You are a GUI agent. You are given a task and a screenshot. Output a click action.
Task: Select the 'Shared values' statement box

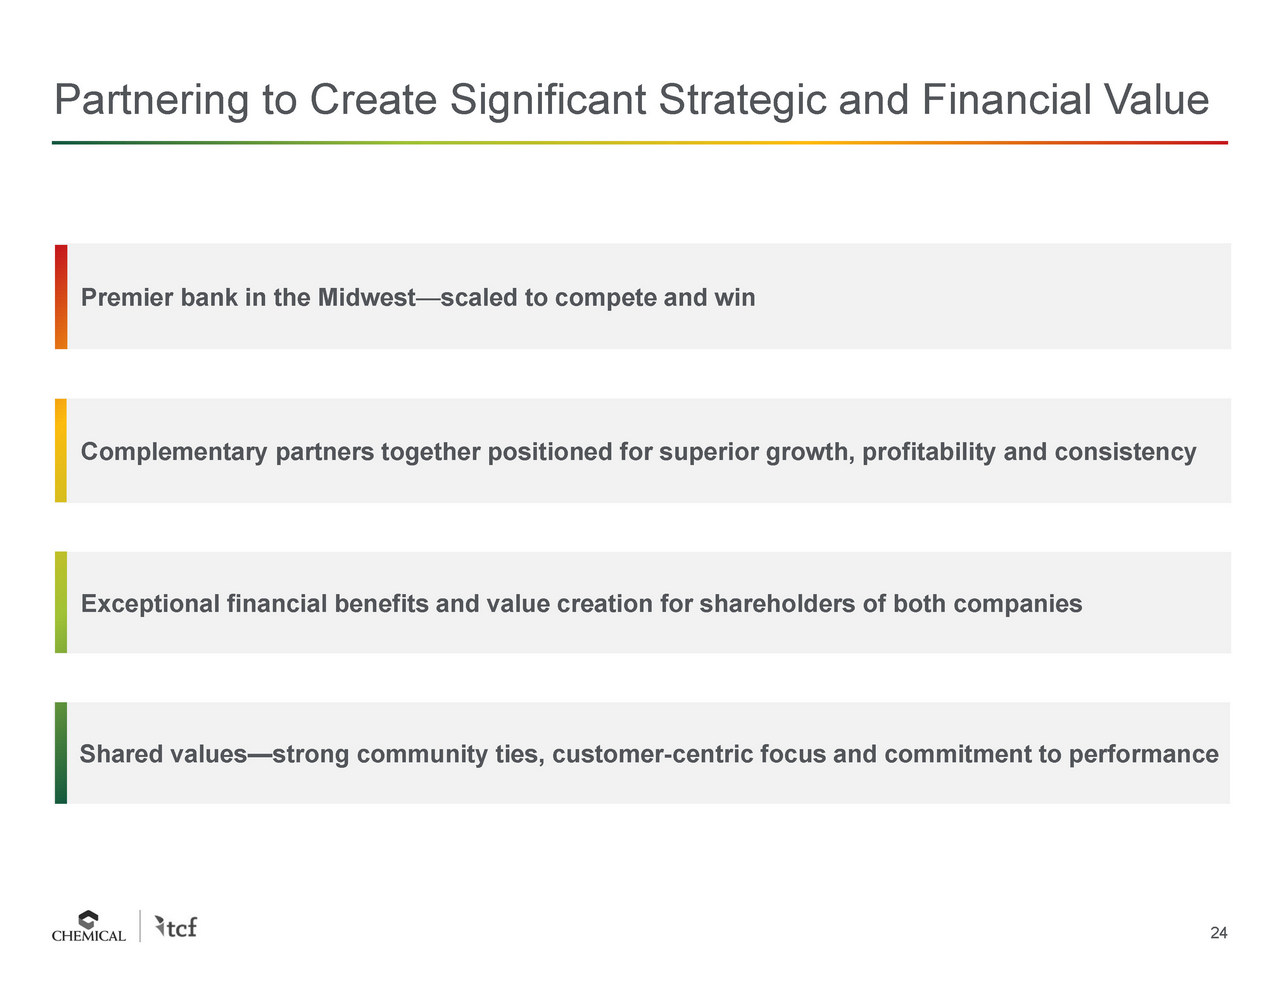tap(643, 753)
